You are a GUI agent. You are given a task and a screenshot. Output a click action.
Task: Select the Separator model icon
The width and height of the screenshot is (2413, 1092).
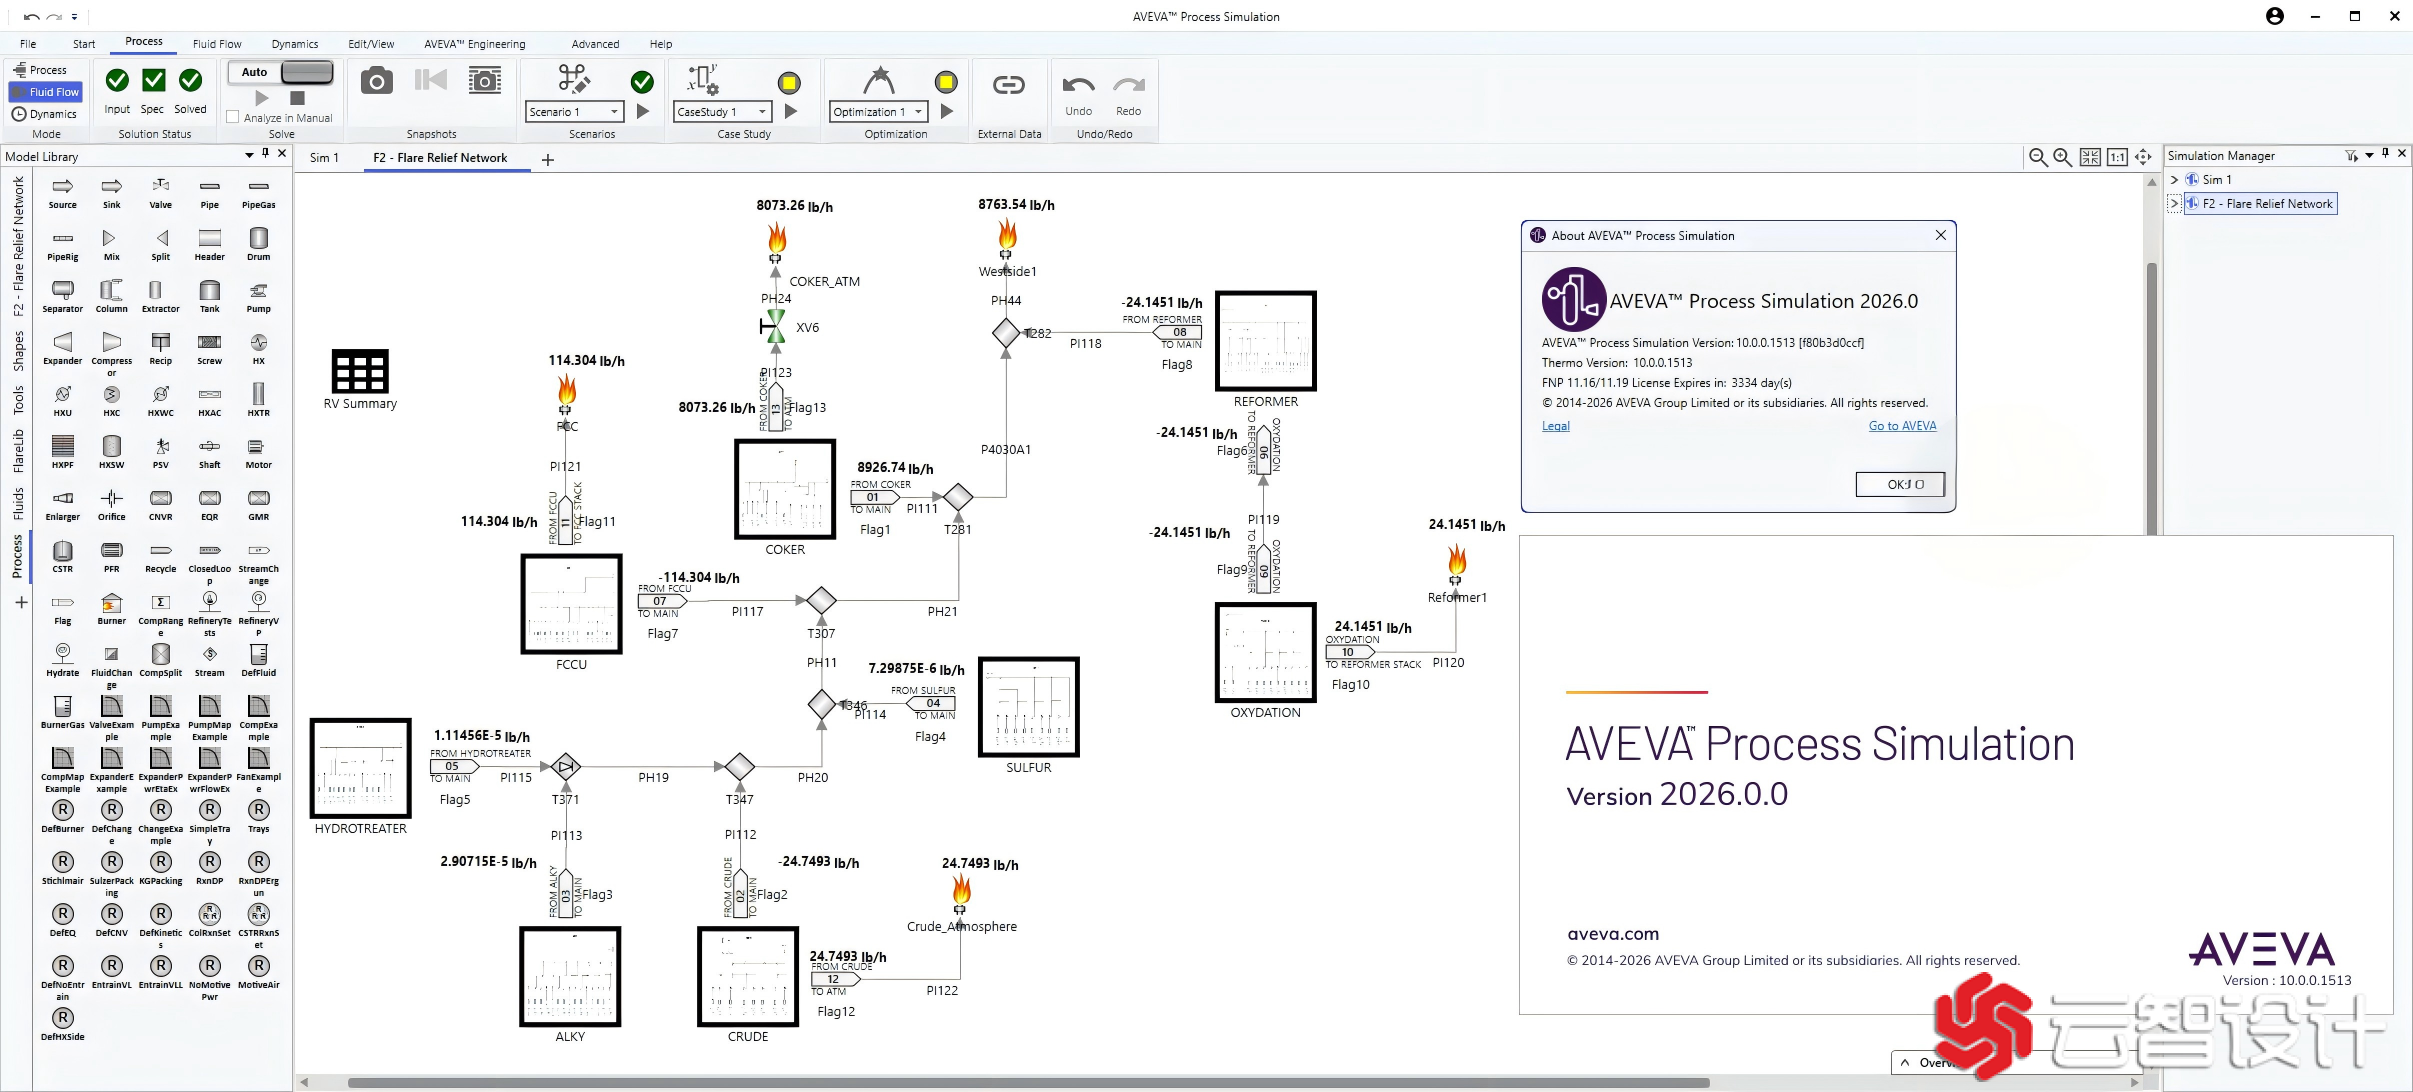(x=62, y=293)
